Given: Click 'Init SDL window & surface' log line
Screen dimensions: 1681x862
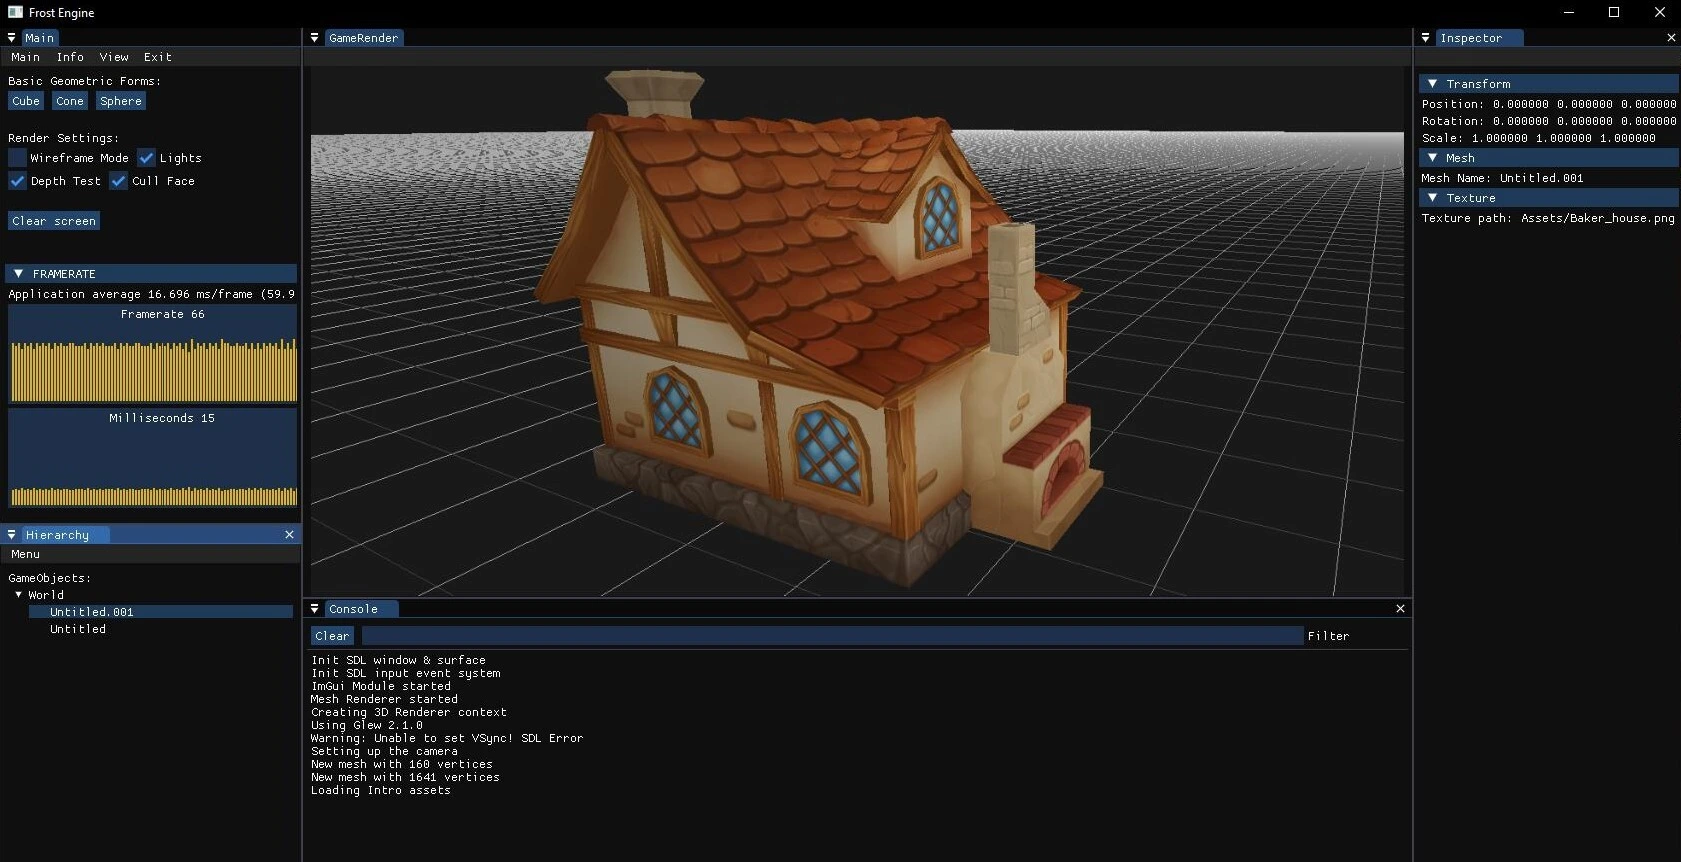Looking at the screenshot, I should pyautogui.click(x=398, y=660).
